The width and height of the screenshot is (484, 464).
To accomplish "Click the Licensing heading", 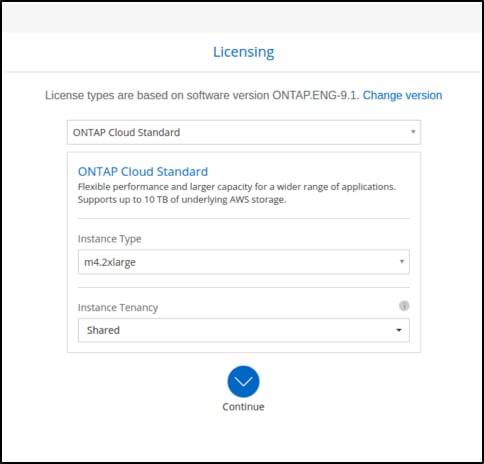I will [244, 52].
